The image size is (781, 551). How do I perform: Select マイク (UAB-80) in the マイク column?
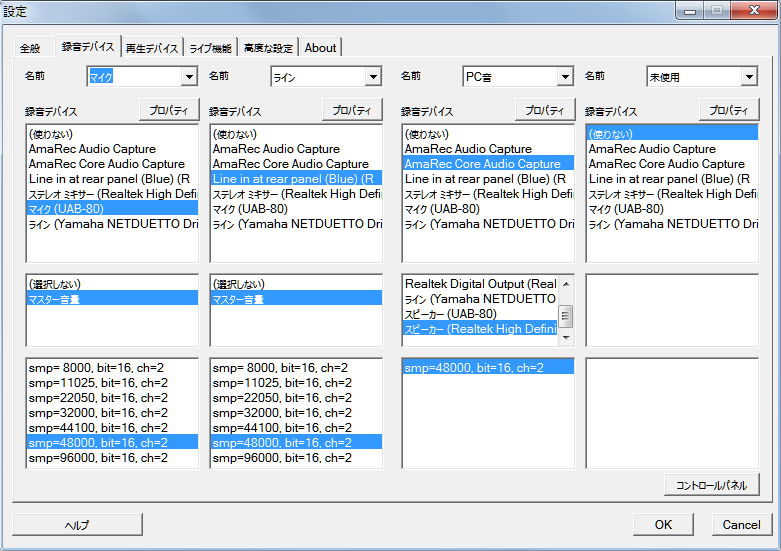(112, 209)
